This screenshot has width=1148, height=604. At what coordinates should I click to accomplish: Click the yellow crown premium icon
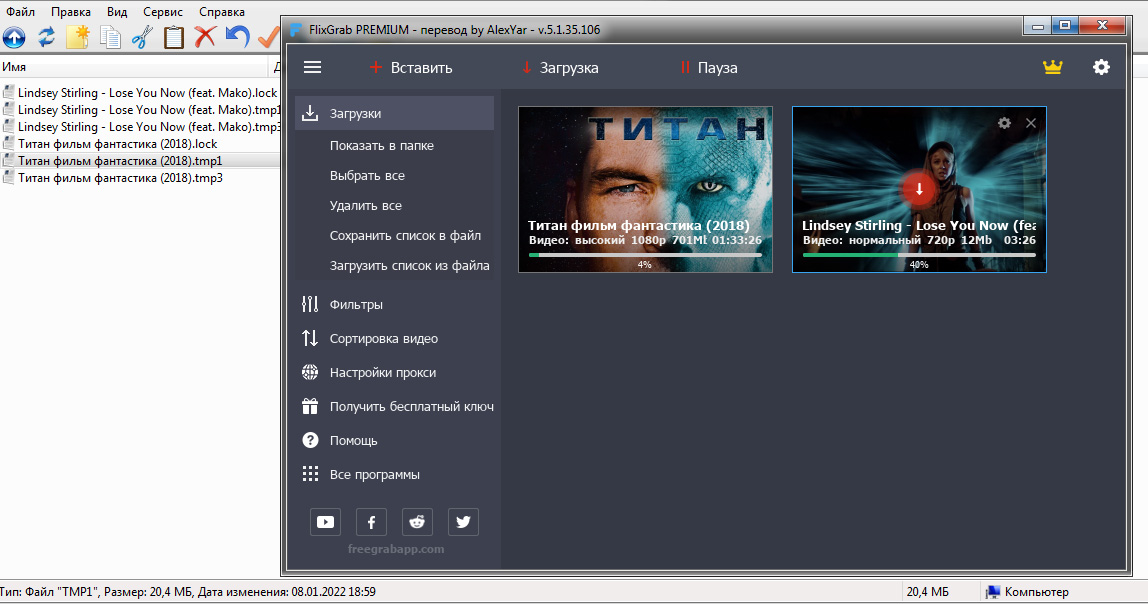1052,67
